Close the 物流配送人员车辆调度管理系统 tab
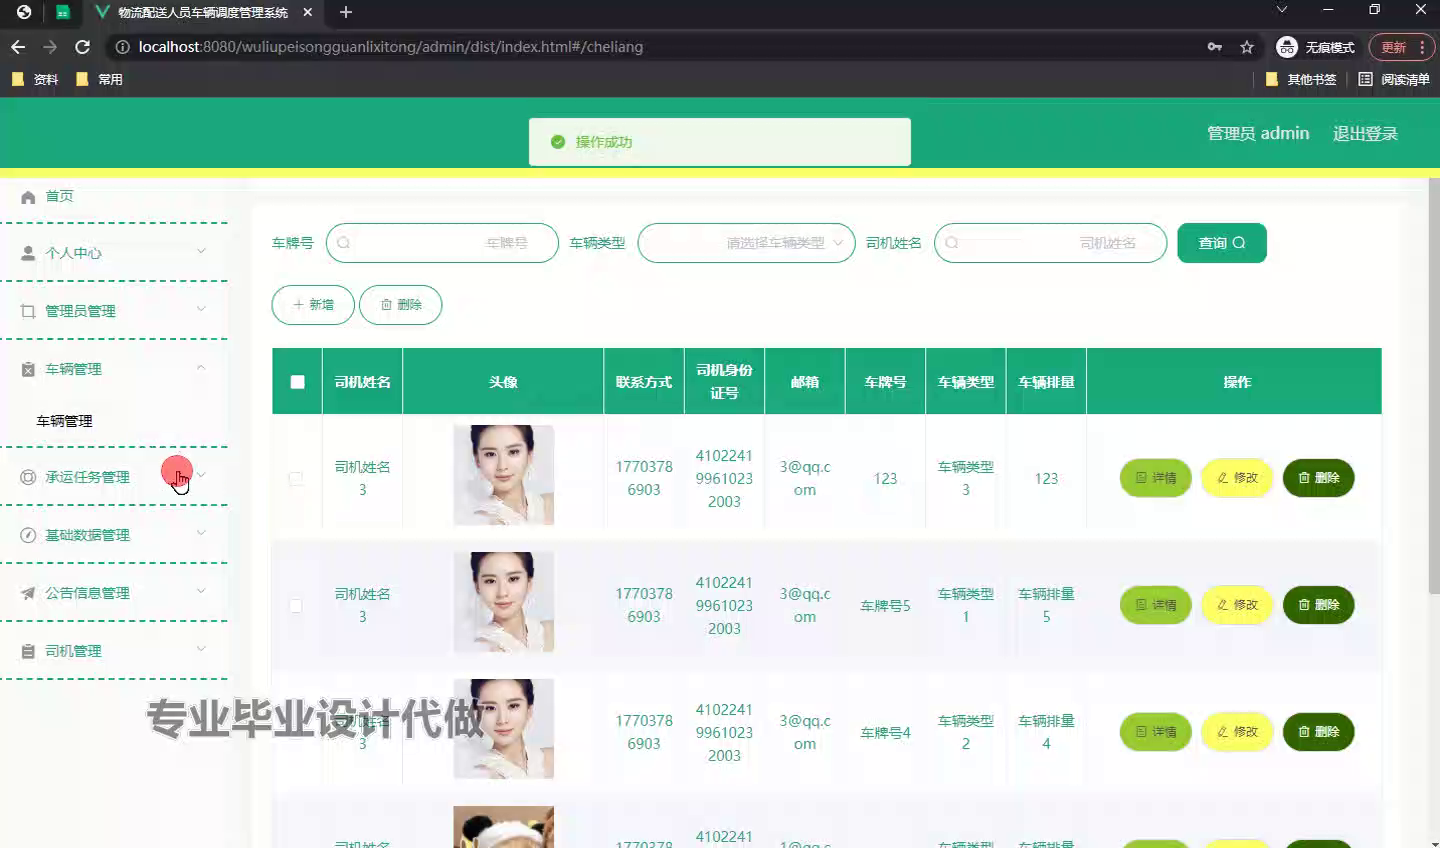This screenshot has height=848, width=1440. 307,12
